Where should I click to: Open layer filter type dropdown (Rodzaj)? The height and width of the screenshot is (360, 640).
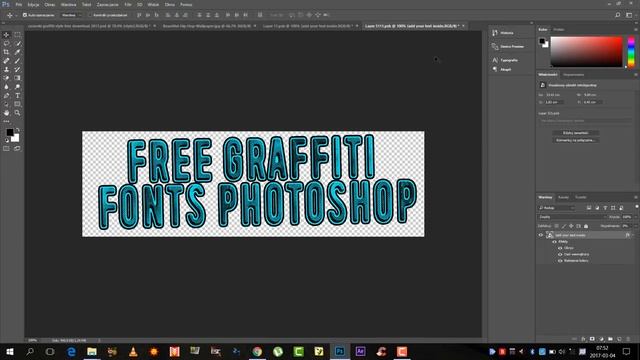pos(557,208)
